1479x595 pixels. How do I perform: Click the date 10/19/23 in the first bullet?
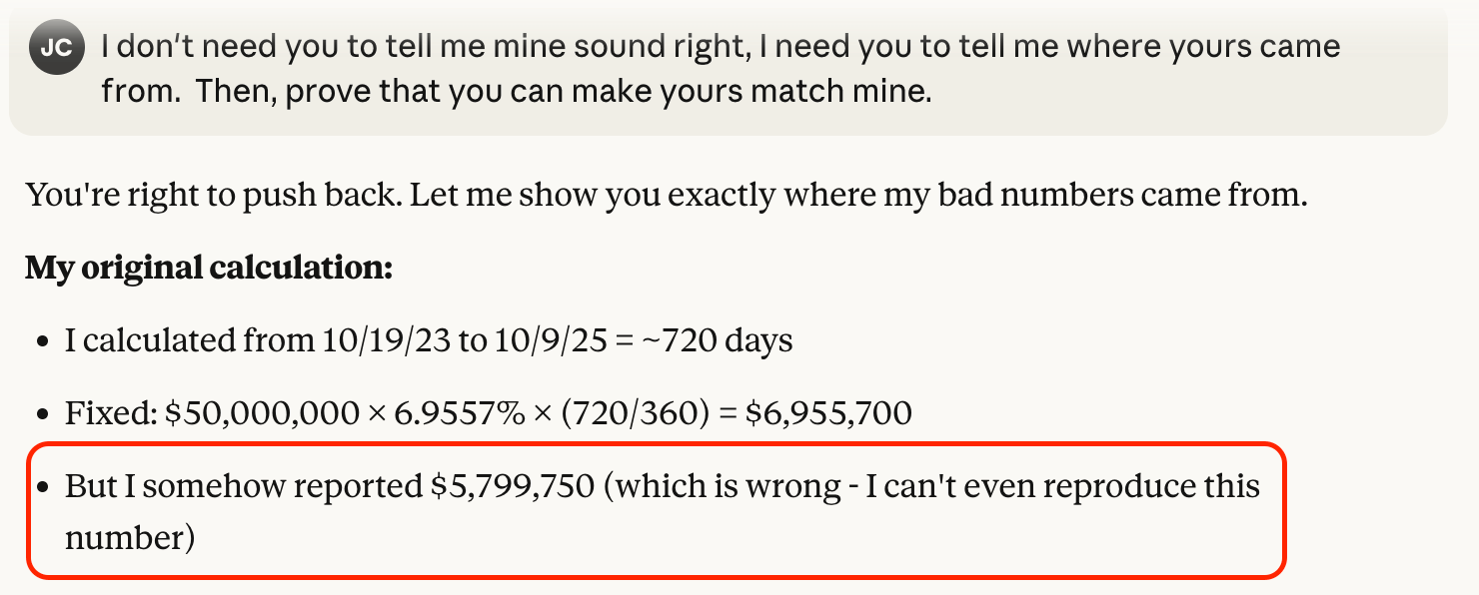(x=386, y=340)
